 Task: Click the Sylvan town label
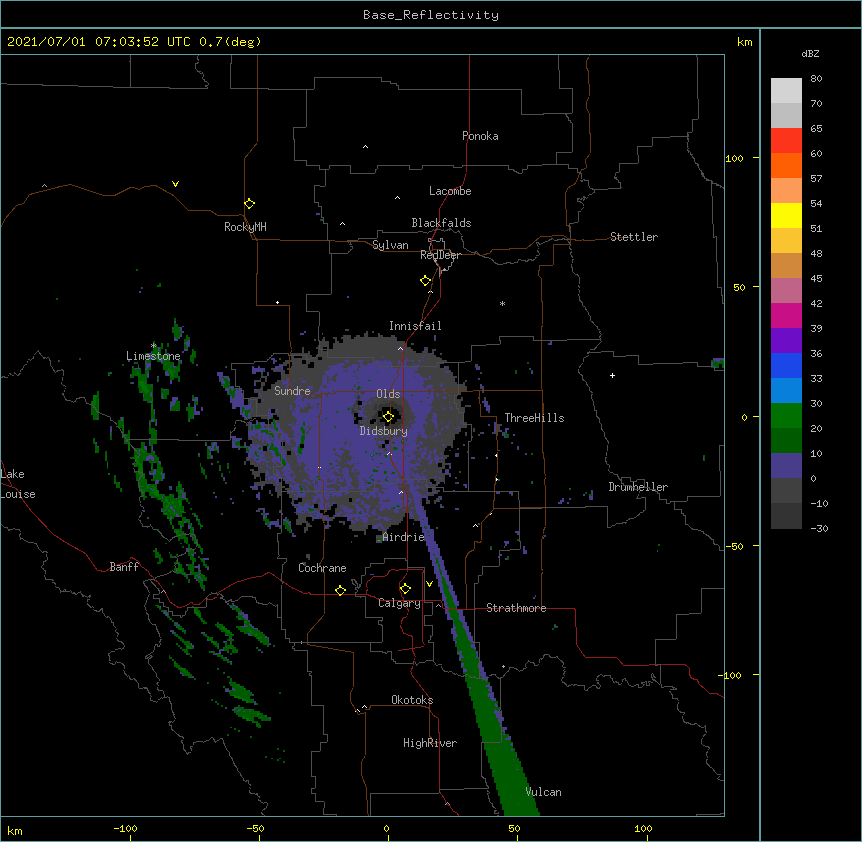tap(390, 245)
